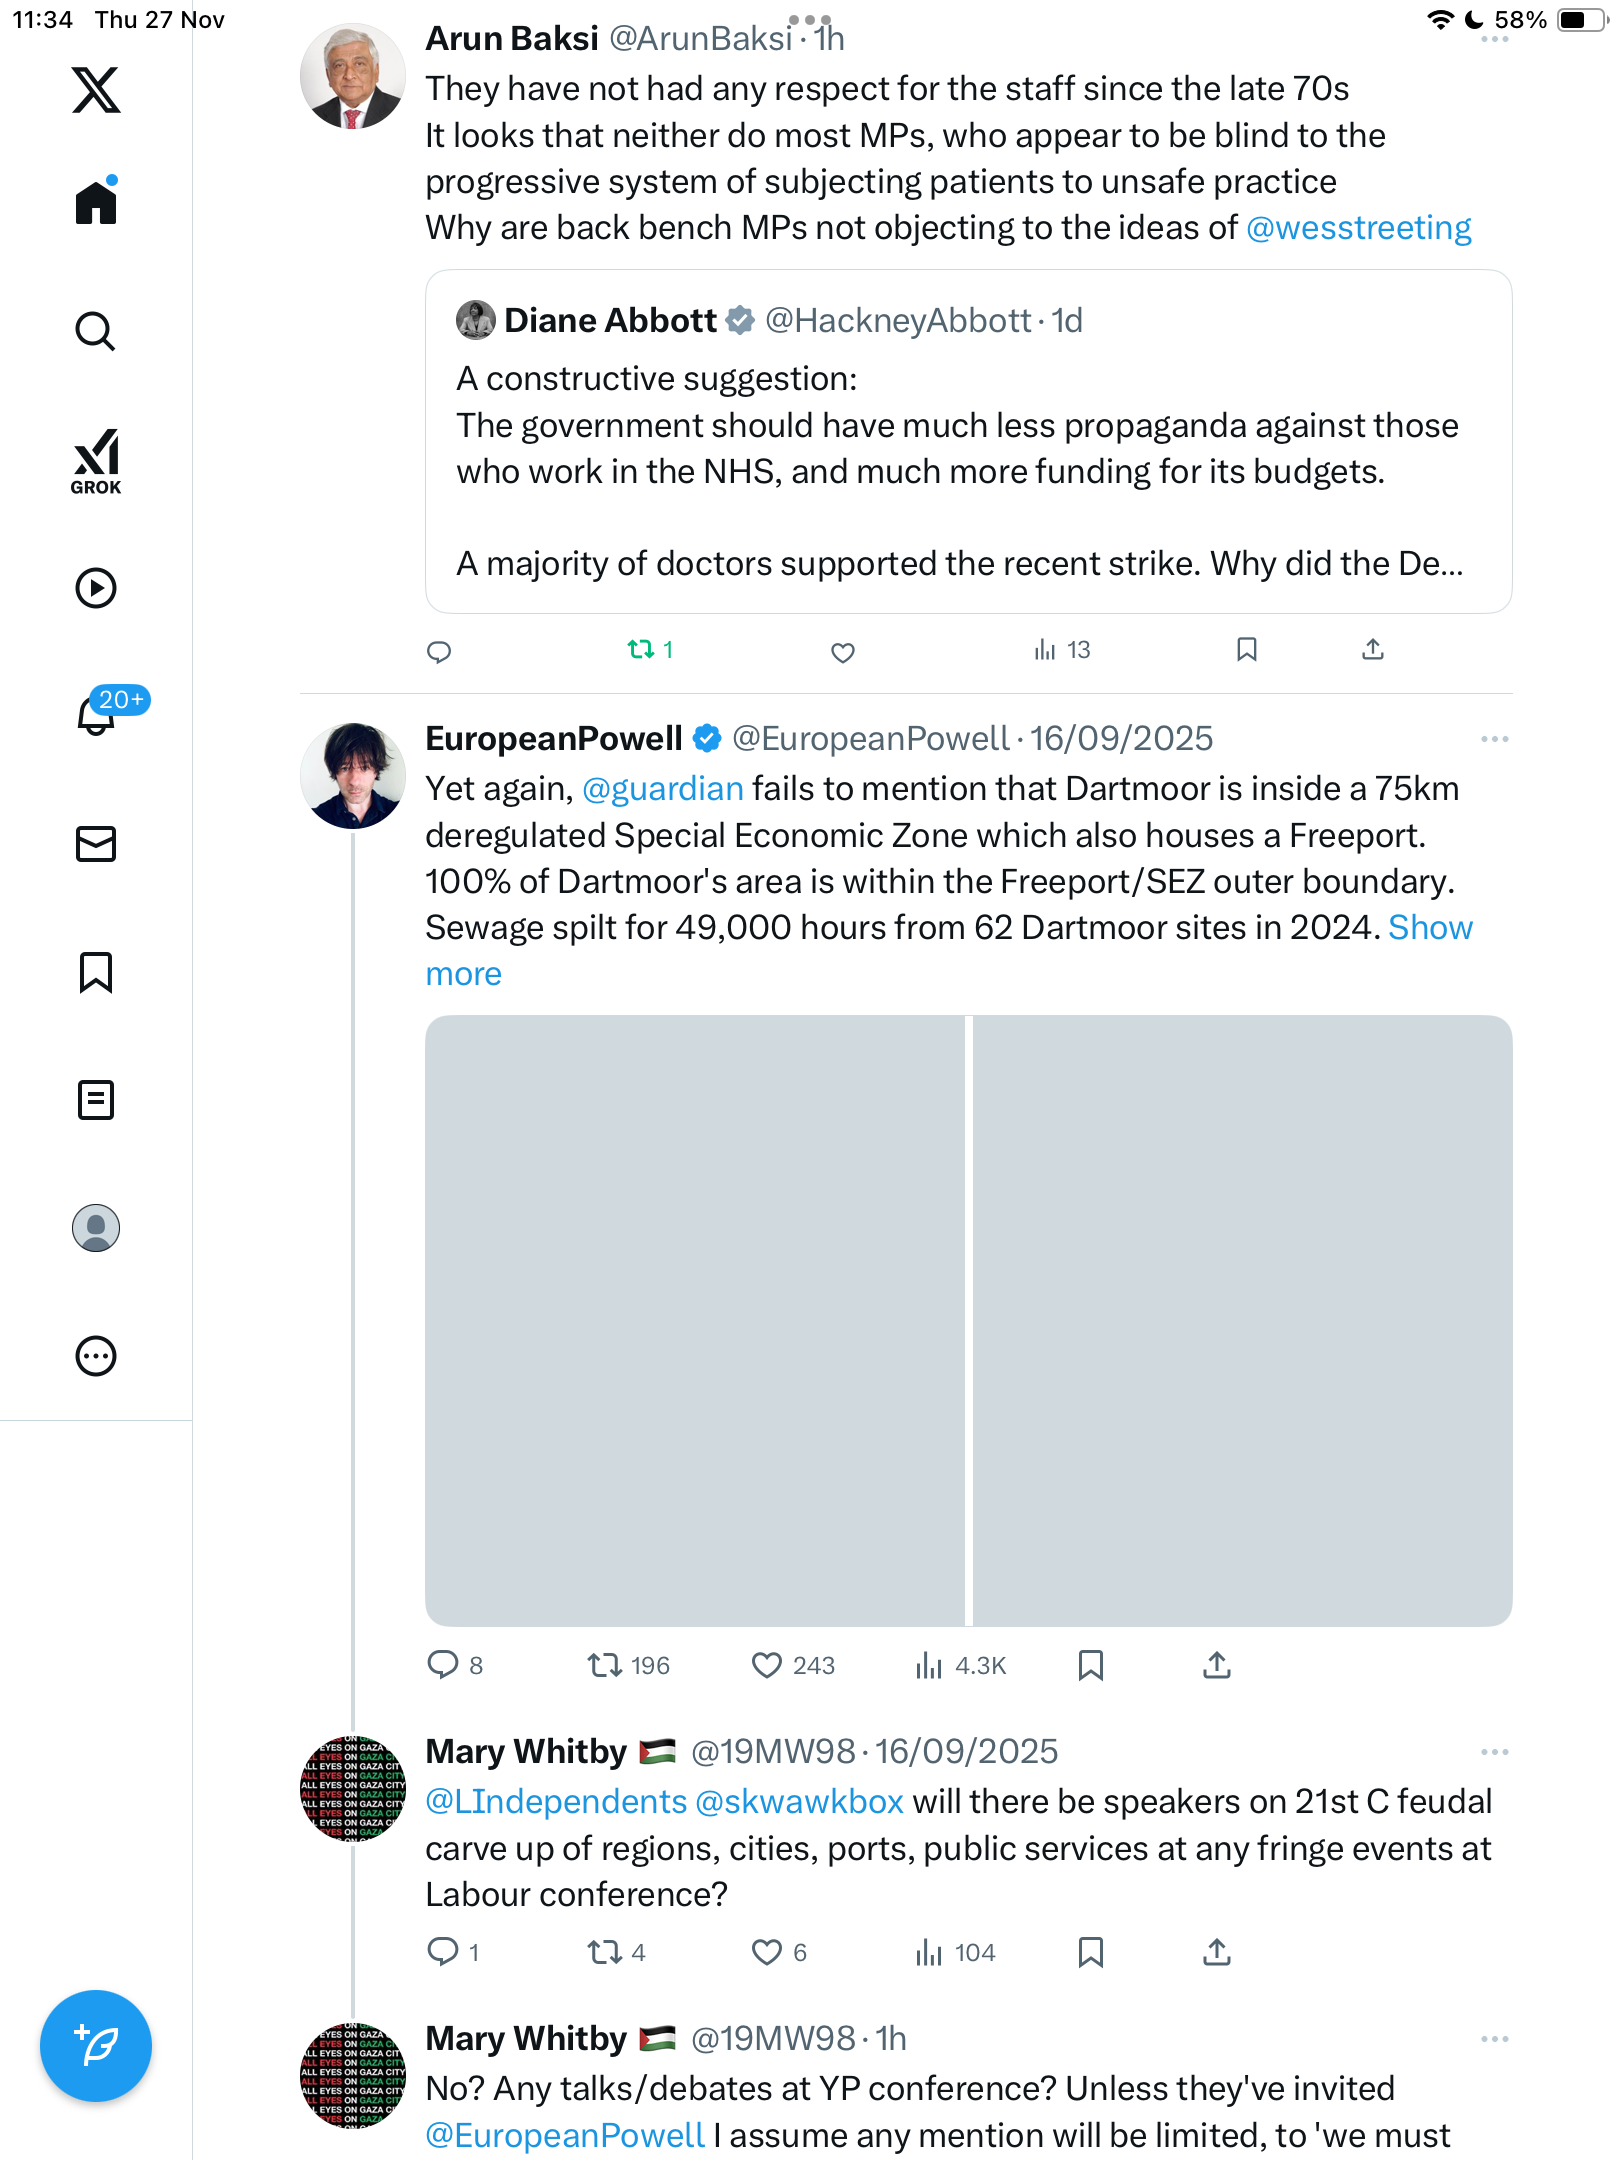Open Lists icon in sidebar
1620x2160 pixels.
coord(96,1100)
